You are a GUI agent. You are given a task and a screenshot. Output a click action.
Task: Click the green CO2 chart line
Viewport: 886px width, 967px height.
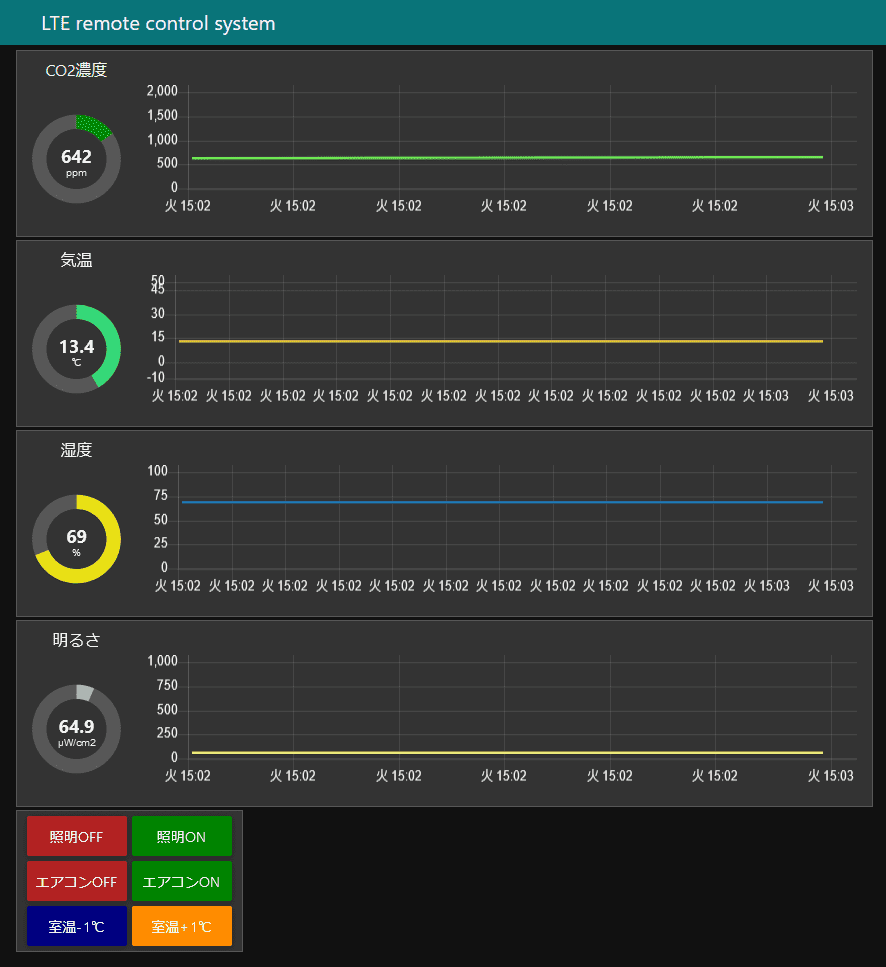click(x=500, y=158)
